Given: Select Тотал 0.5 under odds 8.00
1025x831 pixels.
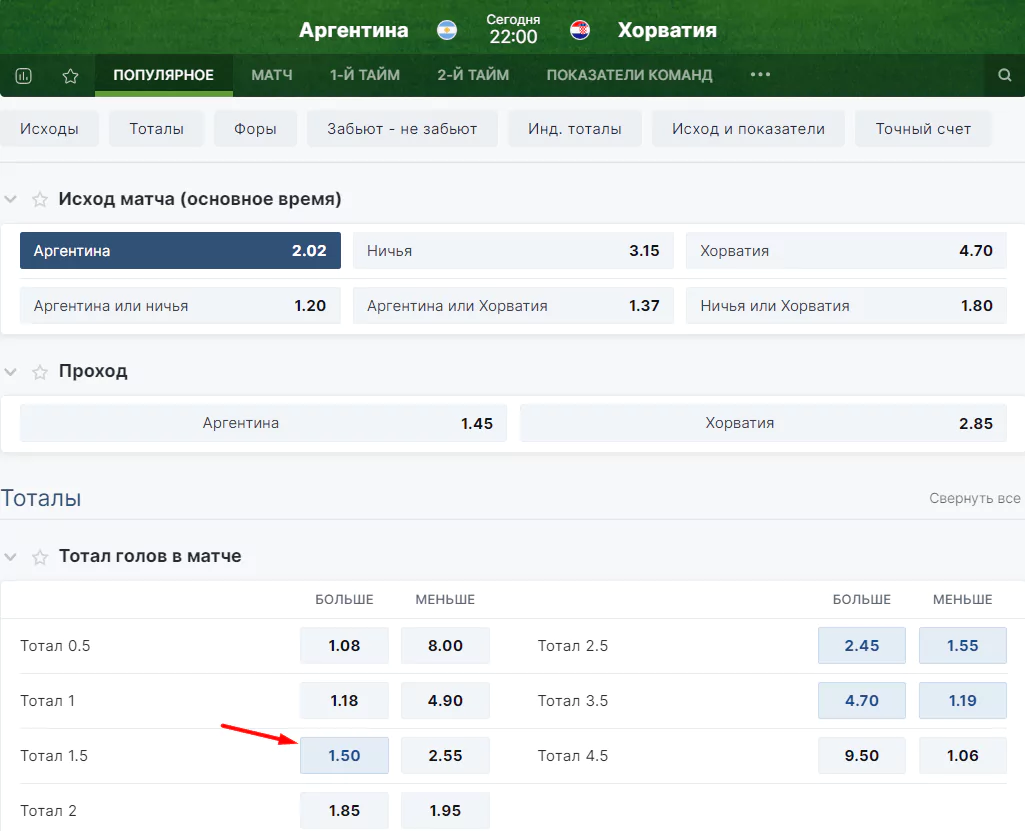Looking at the screenshot, I should tap(445, 645).
